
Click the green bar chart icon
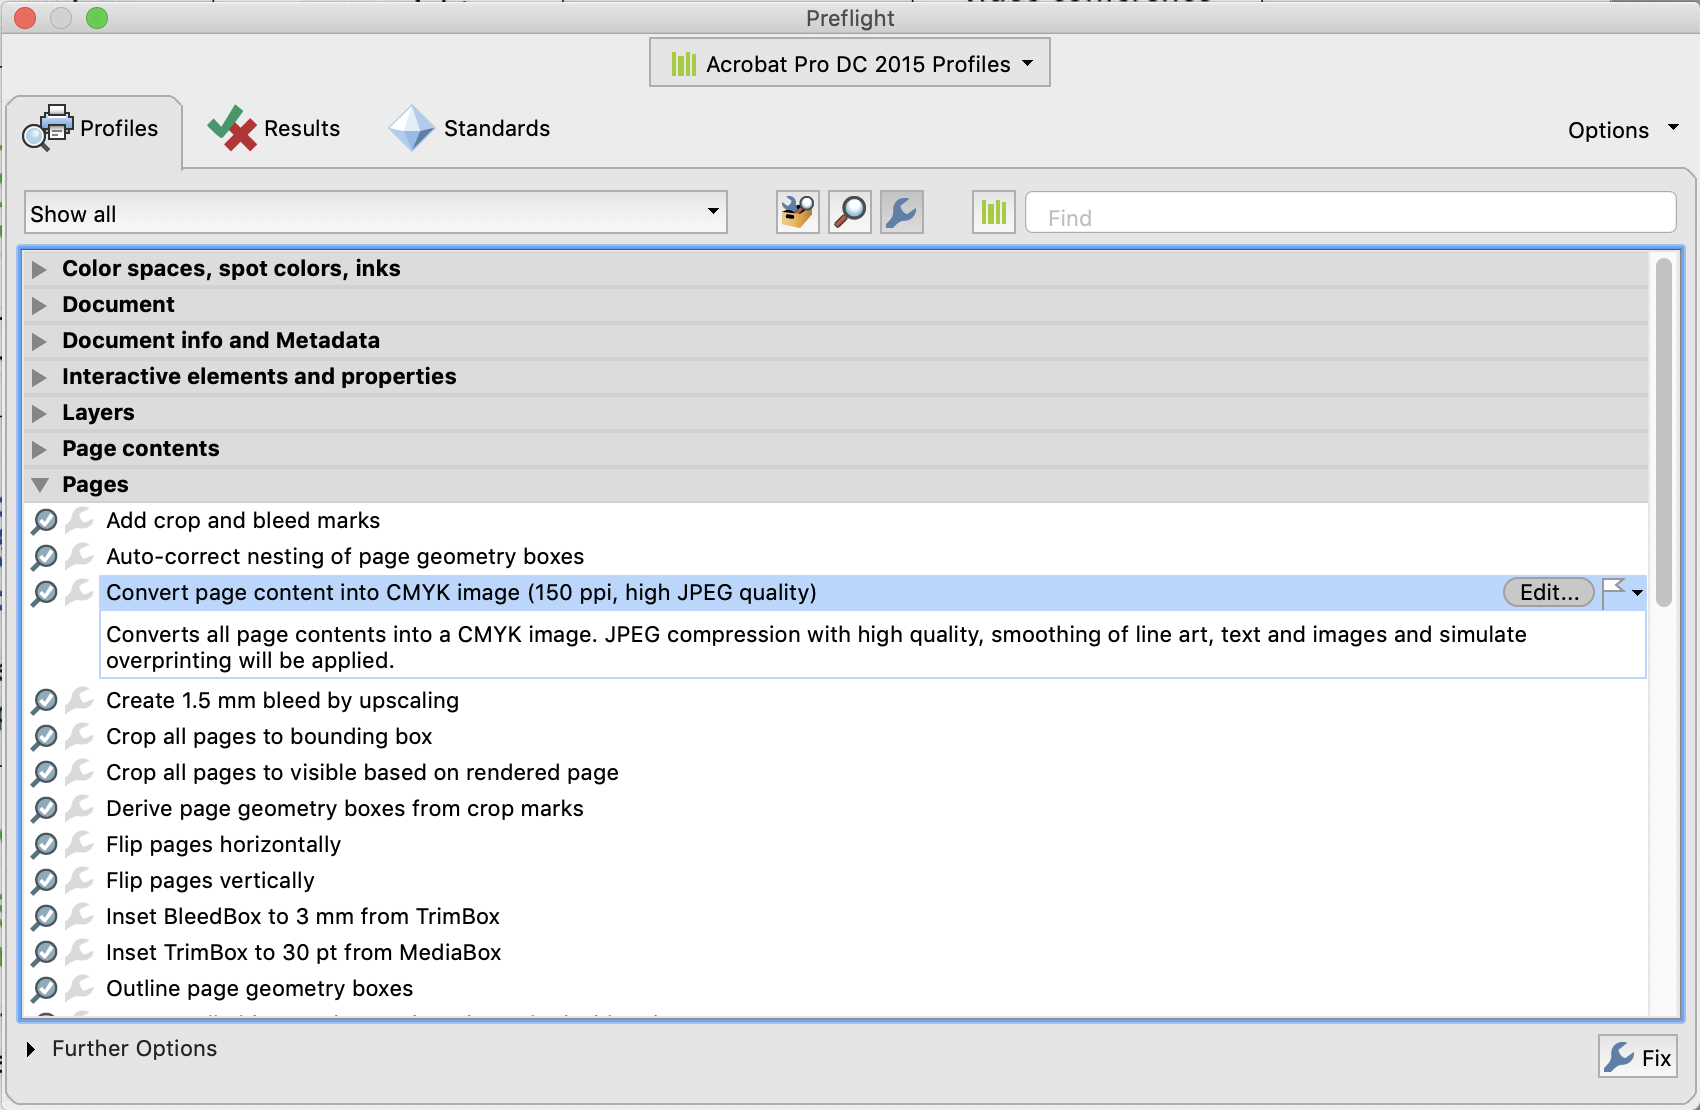(x=993, y=212)
